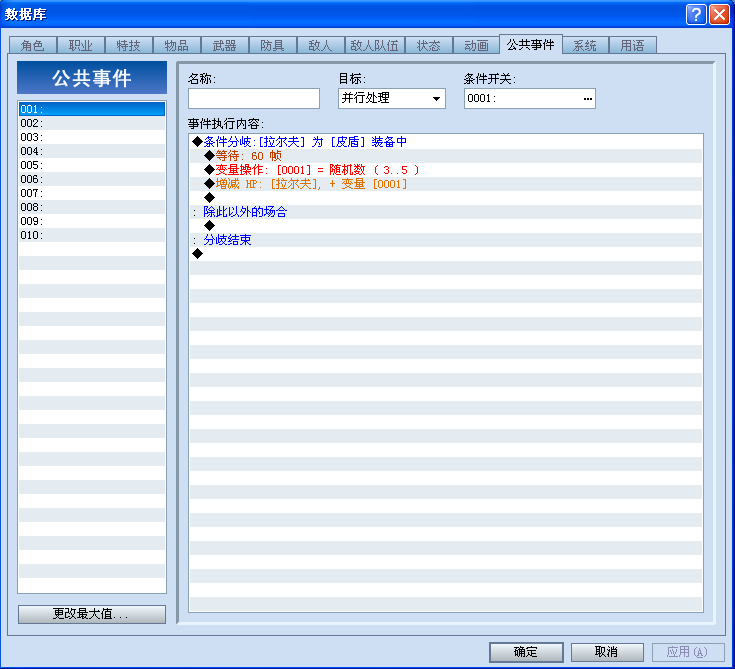Click the 确定 button

[x=526, y=652]
